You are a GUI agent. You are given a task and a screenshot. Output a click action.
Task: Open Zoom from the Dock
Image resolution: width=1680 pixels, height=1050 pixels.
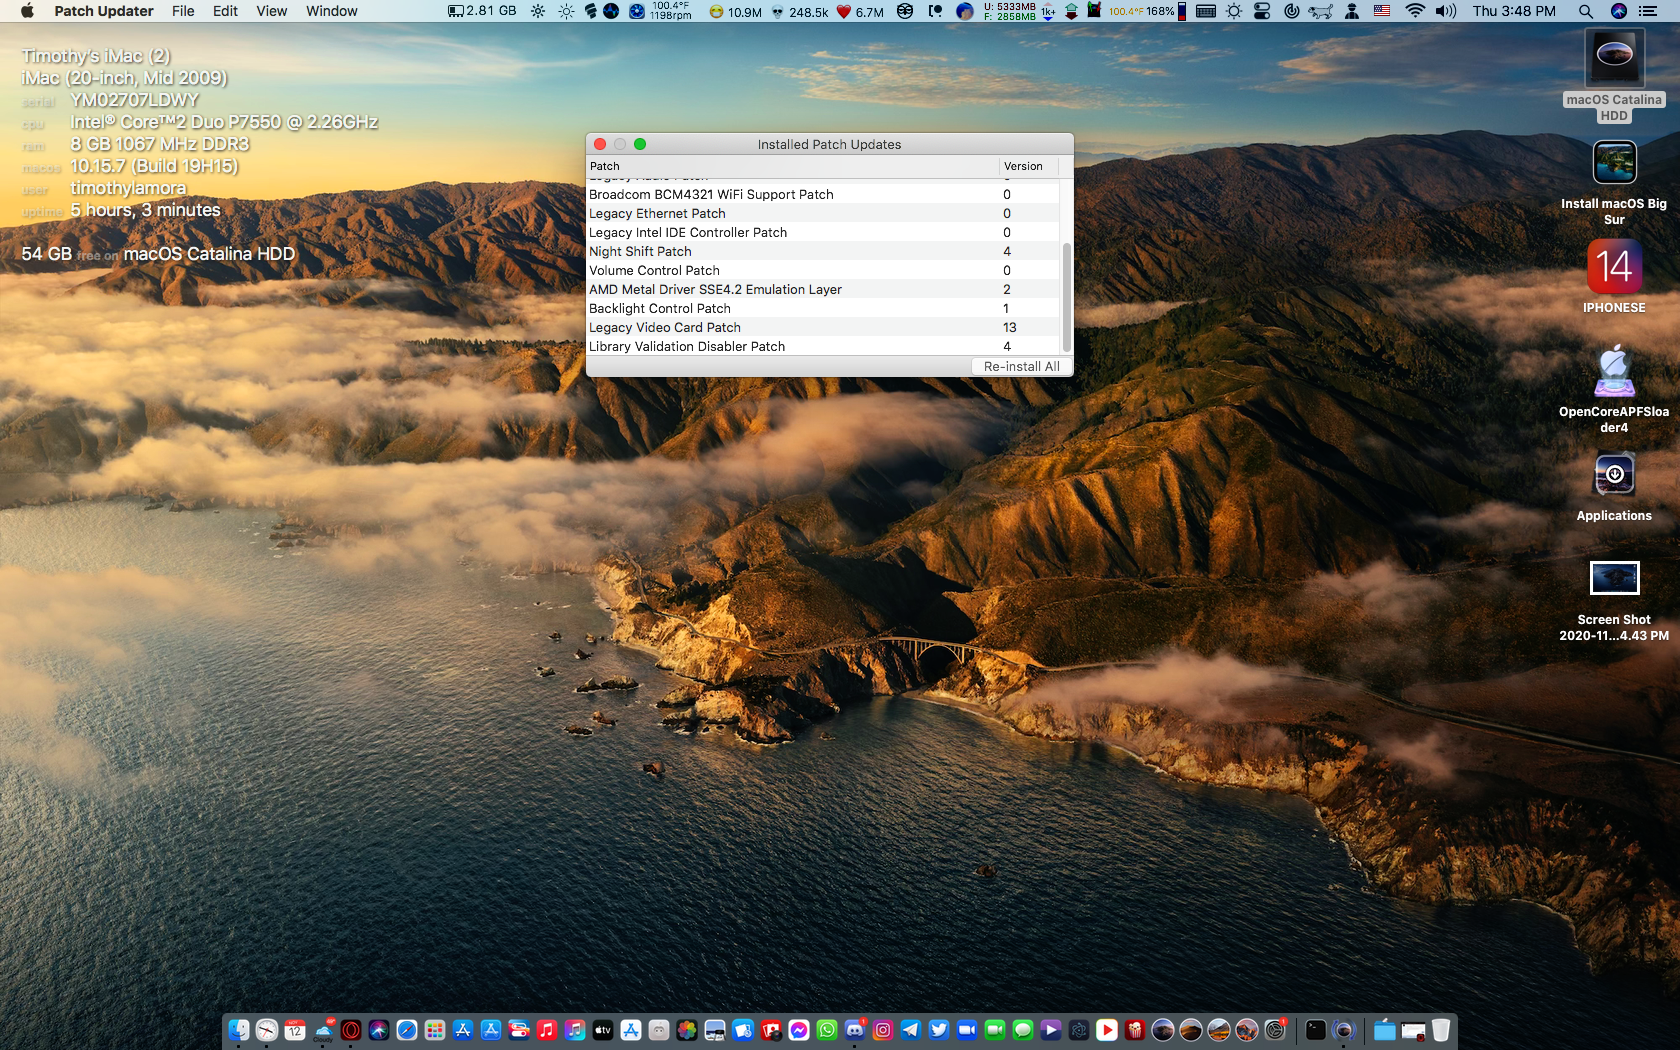pyautogui.click(x=967, y=1030)
